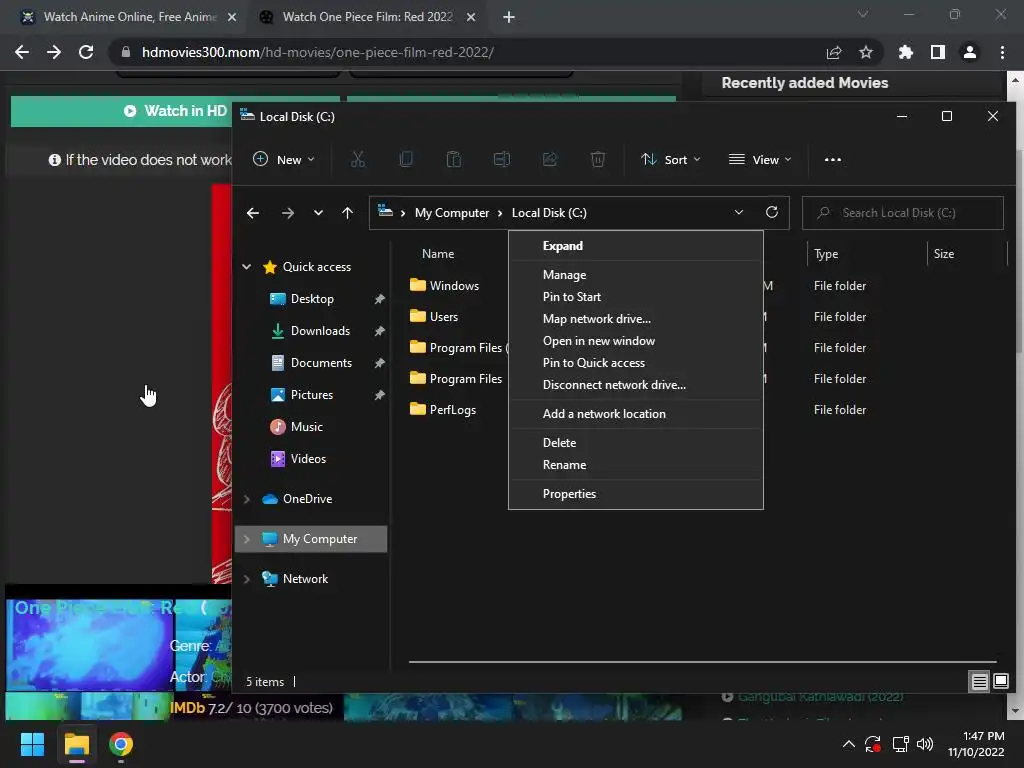Open Chrome three-dot menu
The width and height of the screenshot is (1024, 768).
[1002, 52]
